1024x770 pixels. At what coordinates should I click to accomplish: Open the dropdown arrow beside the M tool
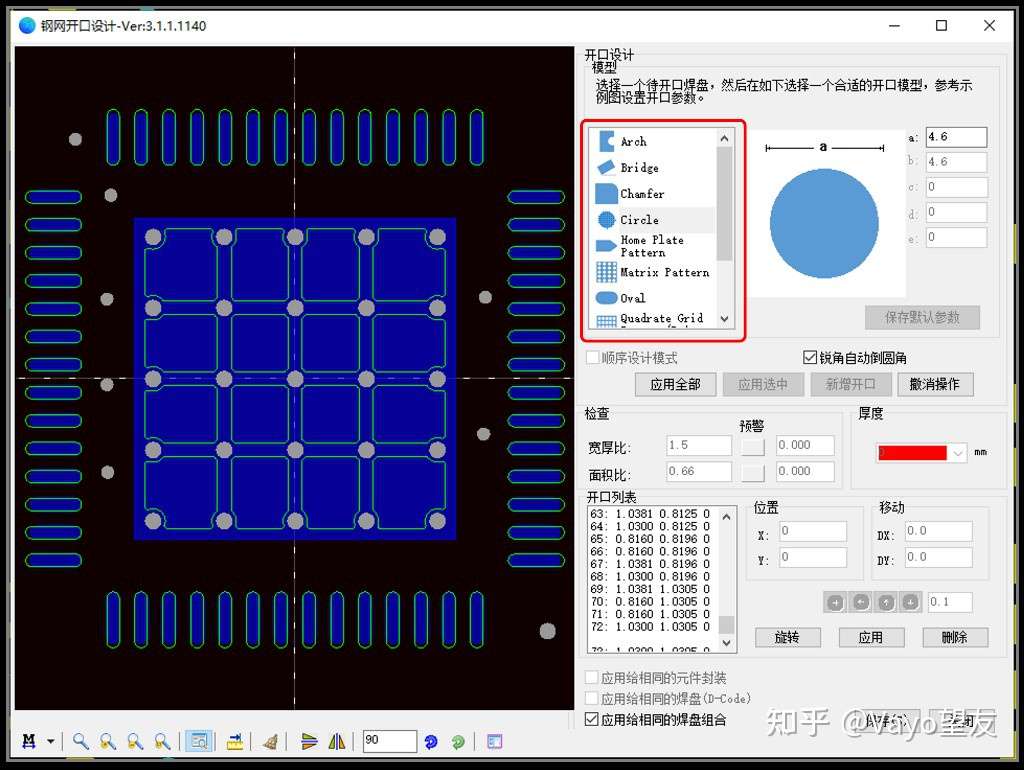point(50,741)
